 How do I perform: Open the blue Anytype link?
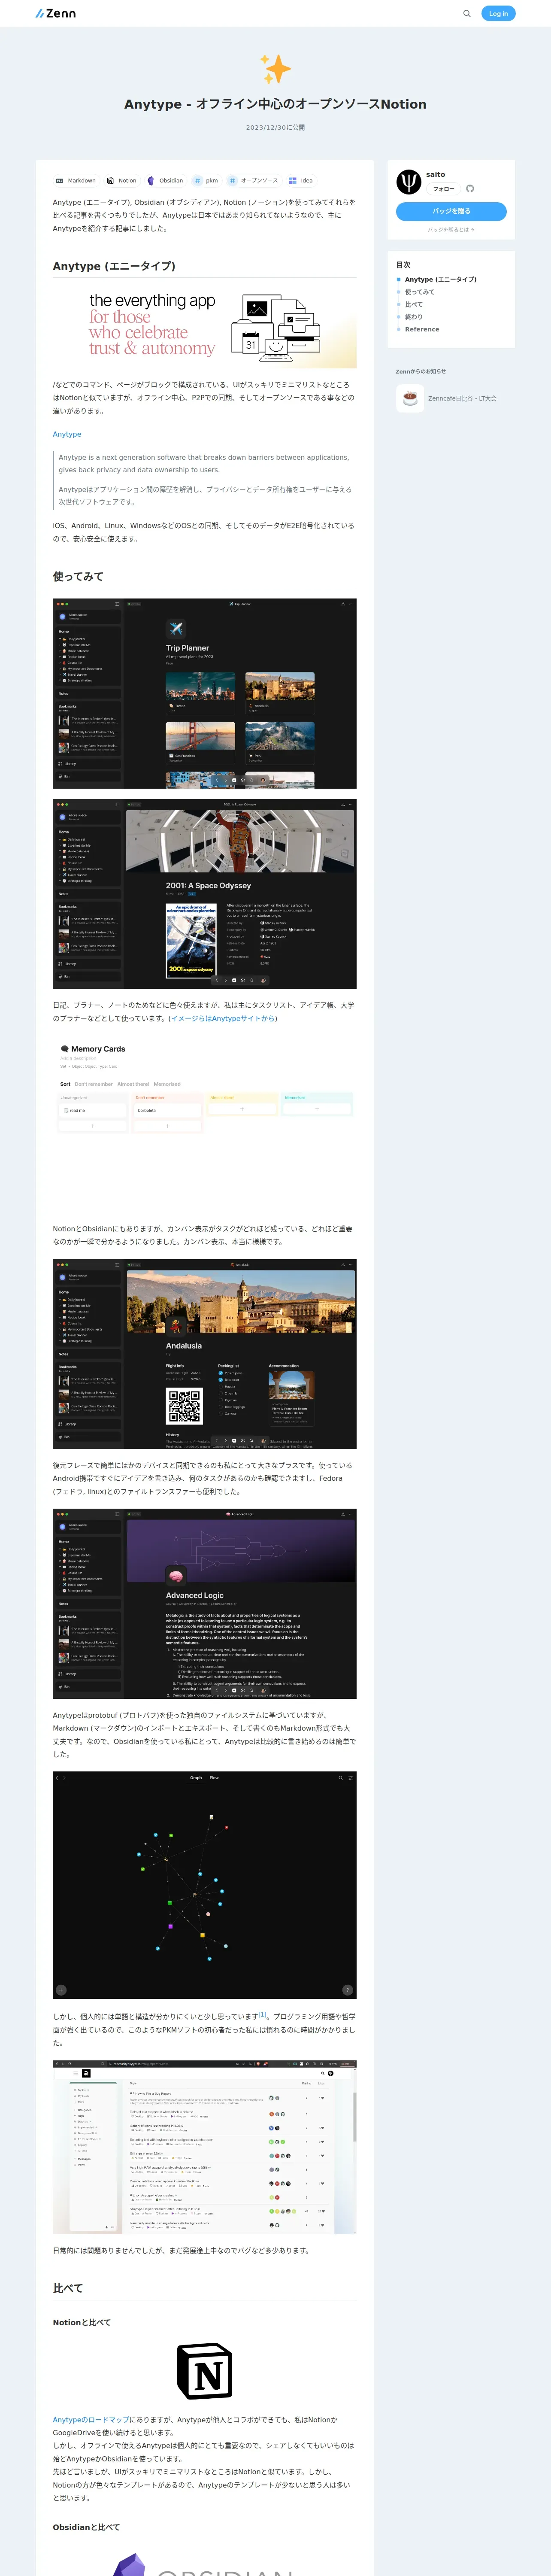point(67,434)
